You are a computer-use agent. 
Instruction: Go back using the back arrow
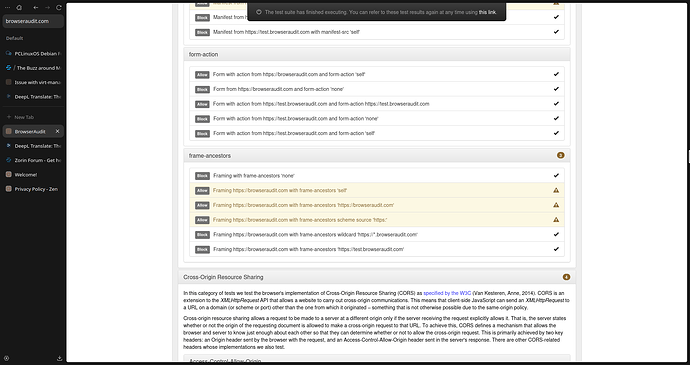(x=36, y=7)
